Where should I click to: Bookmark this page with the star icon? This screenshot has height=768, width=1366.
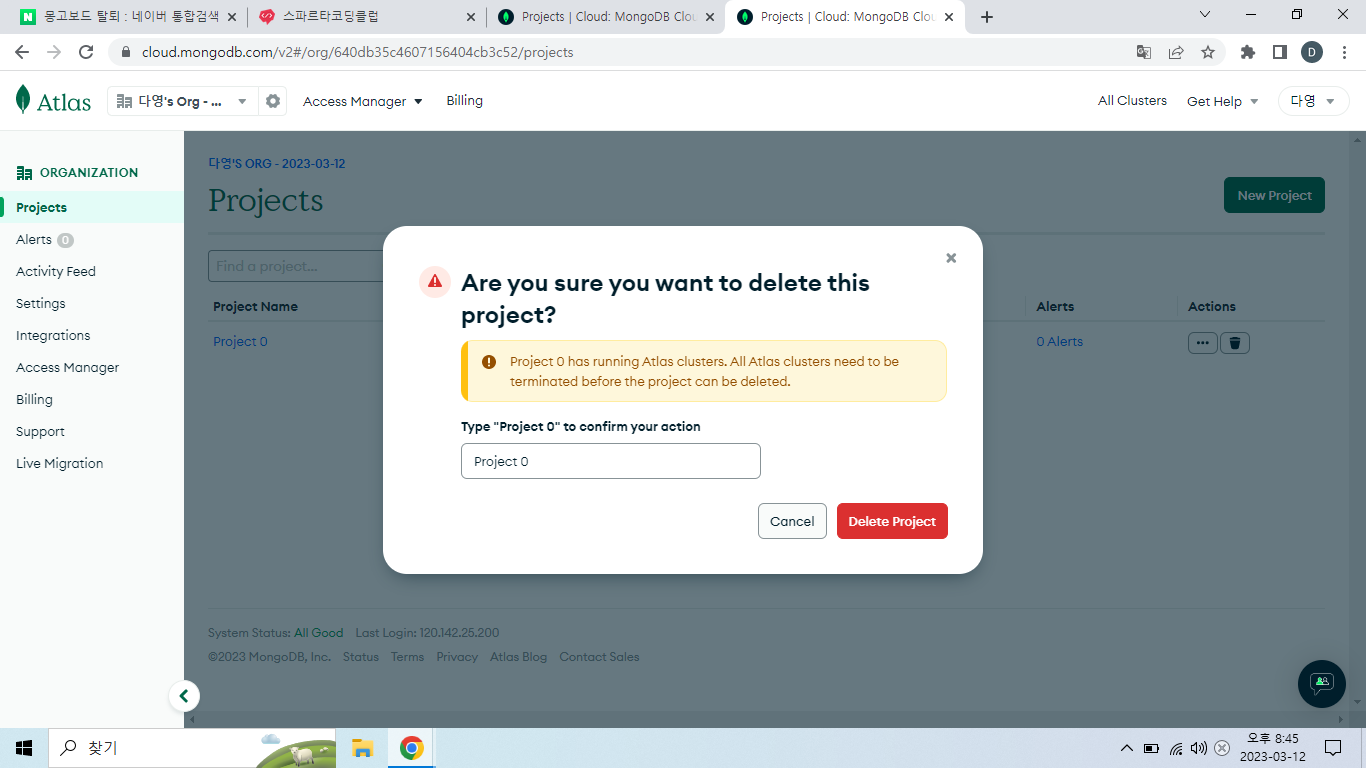click(1208, 52)
